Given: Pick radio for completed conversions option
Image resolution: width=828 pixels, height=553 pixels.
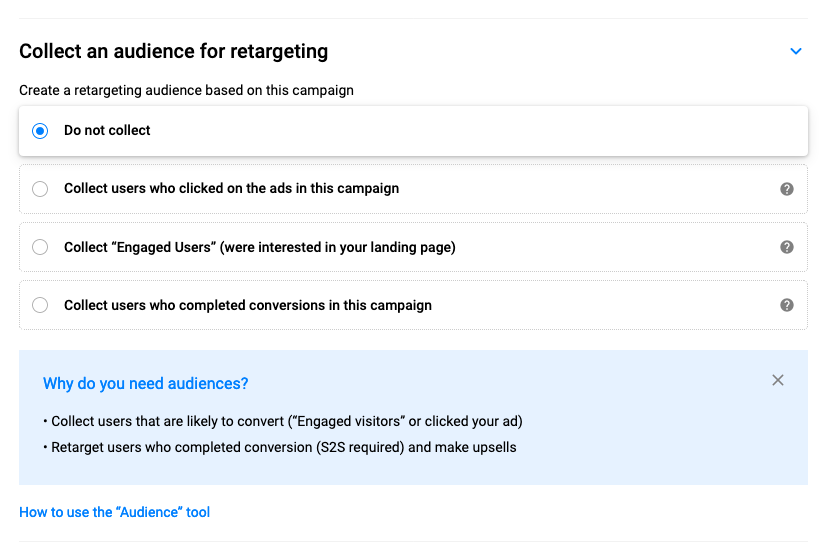Looking at the screenshot, I should pos(40,305).
